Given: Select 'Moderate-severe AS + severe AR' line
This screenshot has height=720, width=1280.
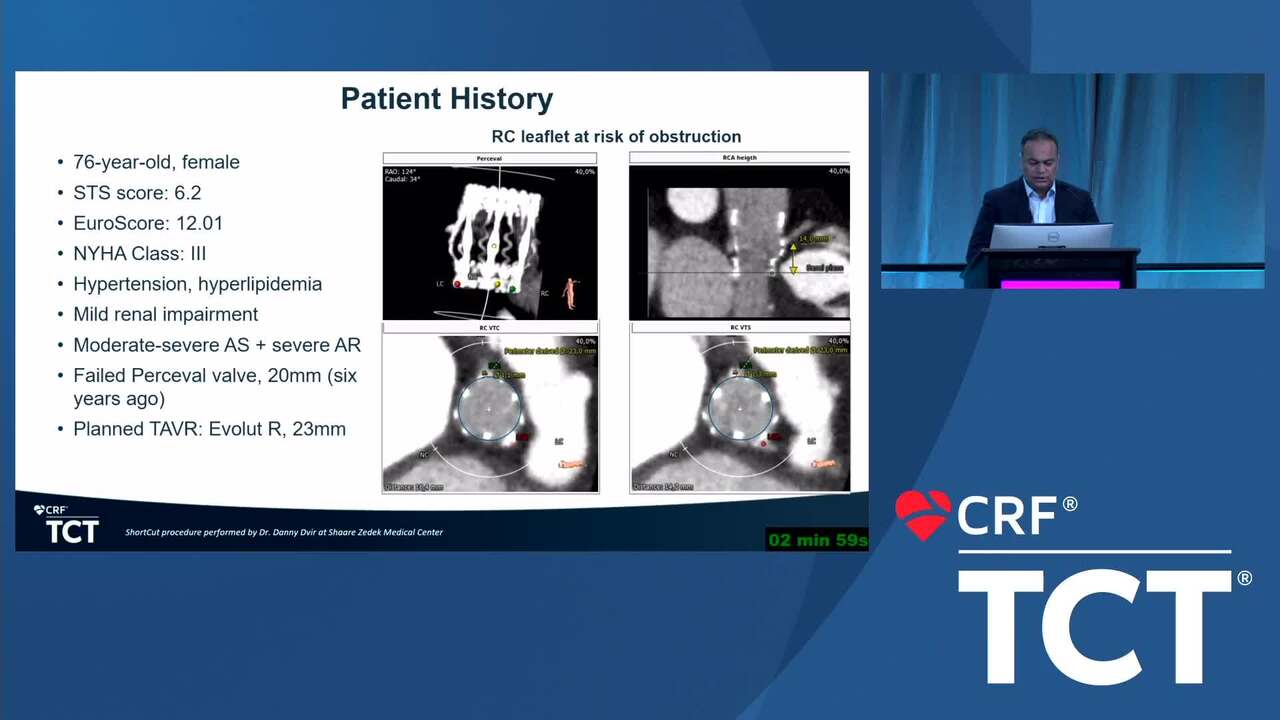Looking at the screenshot, I should pyautogui.click(x=216, y=345).
